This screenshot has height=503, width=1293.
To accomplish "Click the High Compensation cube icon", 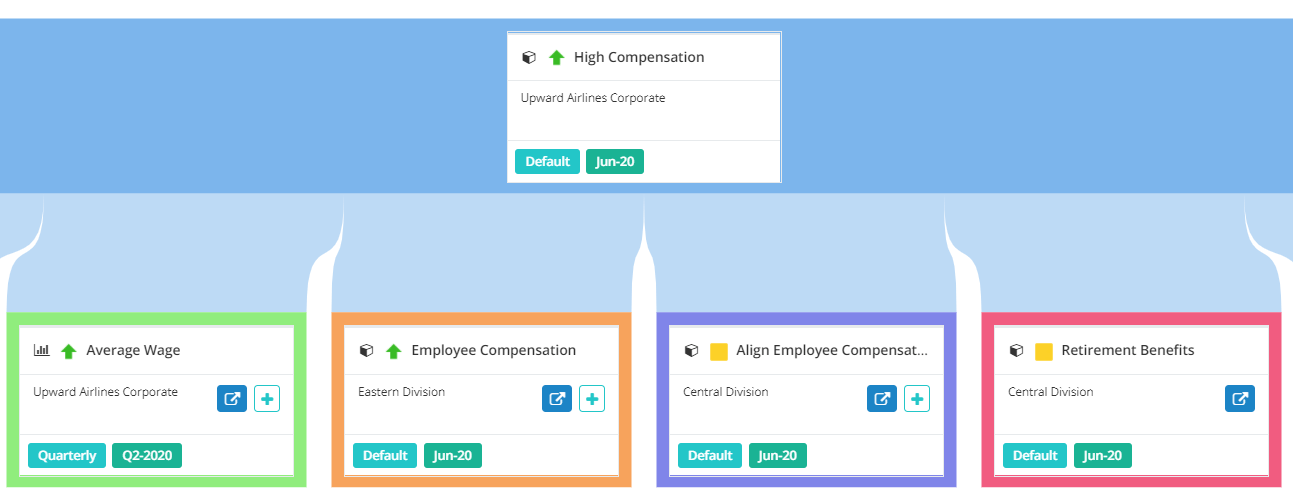I will (529, 57).
